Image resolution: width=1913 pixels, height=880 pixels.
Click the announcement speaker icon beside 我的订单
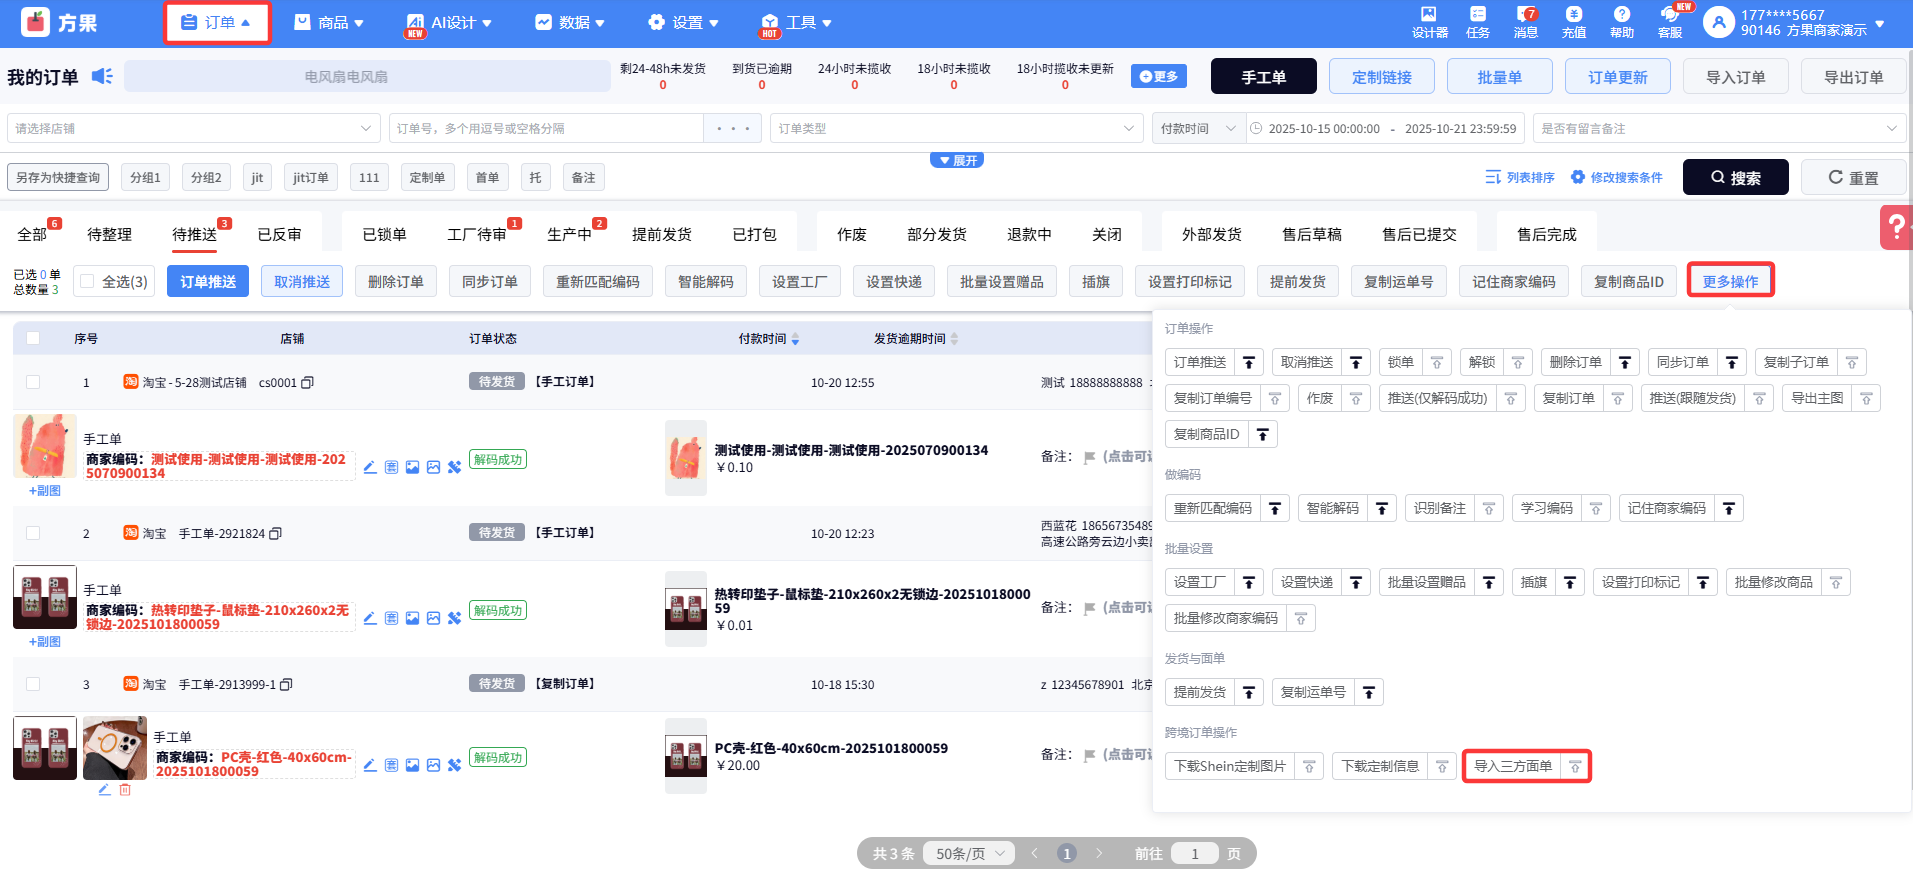pos(102,77)
